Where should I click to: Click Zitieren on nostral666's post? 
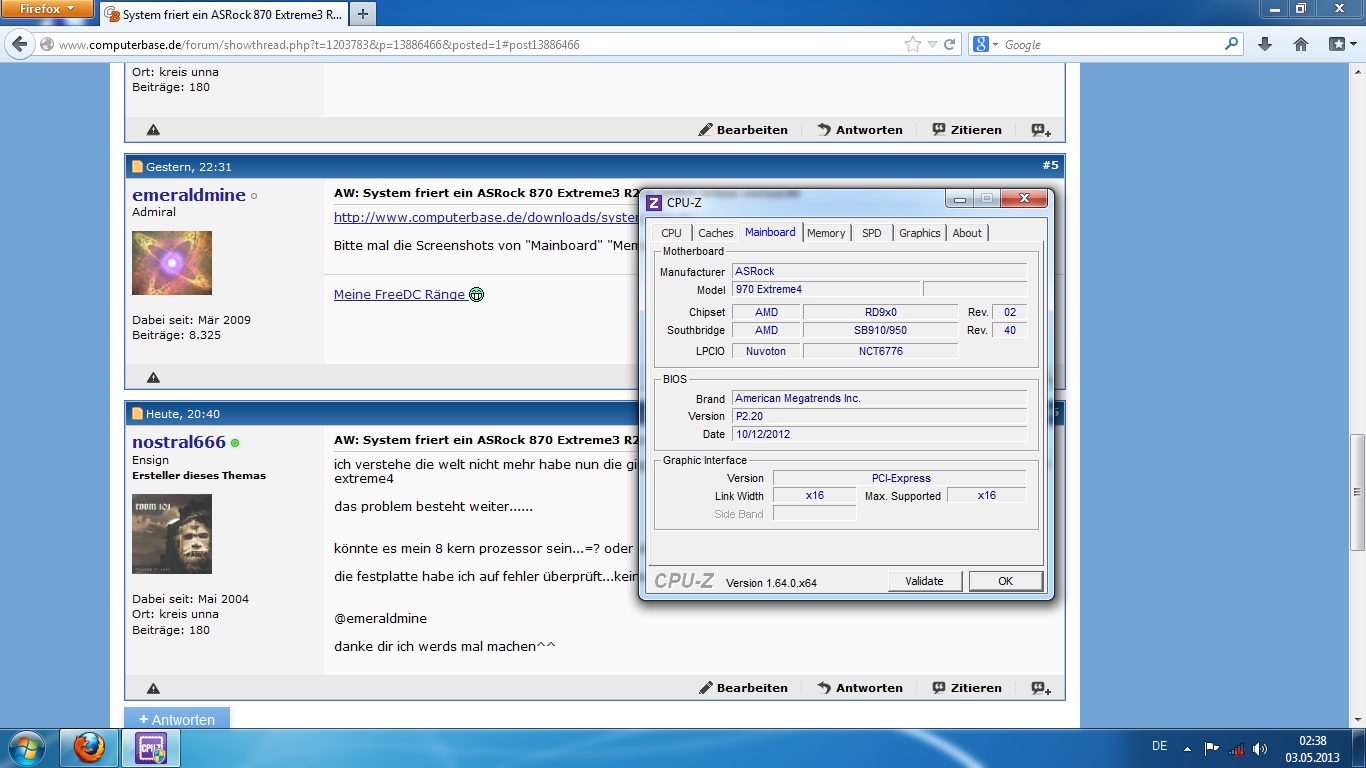click(967, 688)
